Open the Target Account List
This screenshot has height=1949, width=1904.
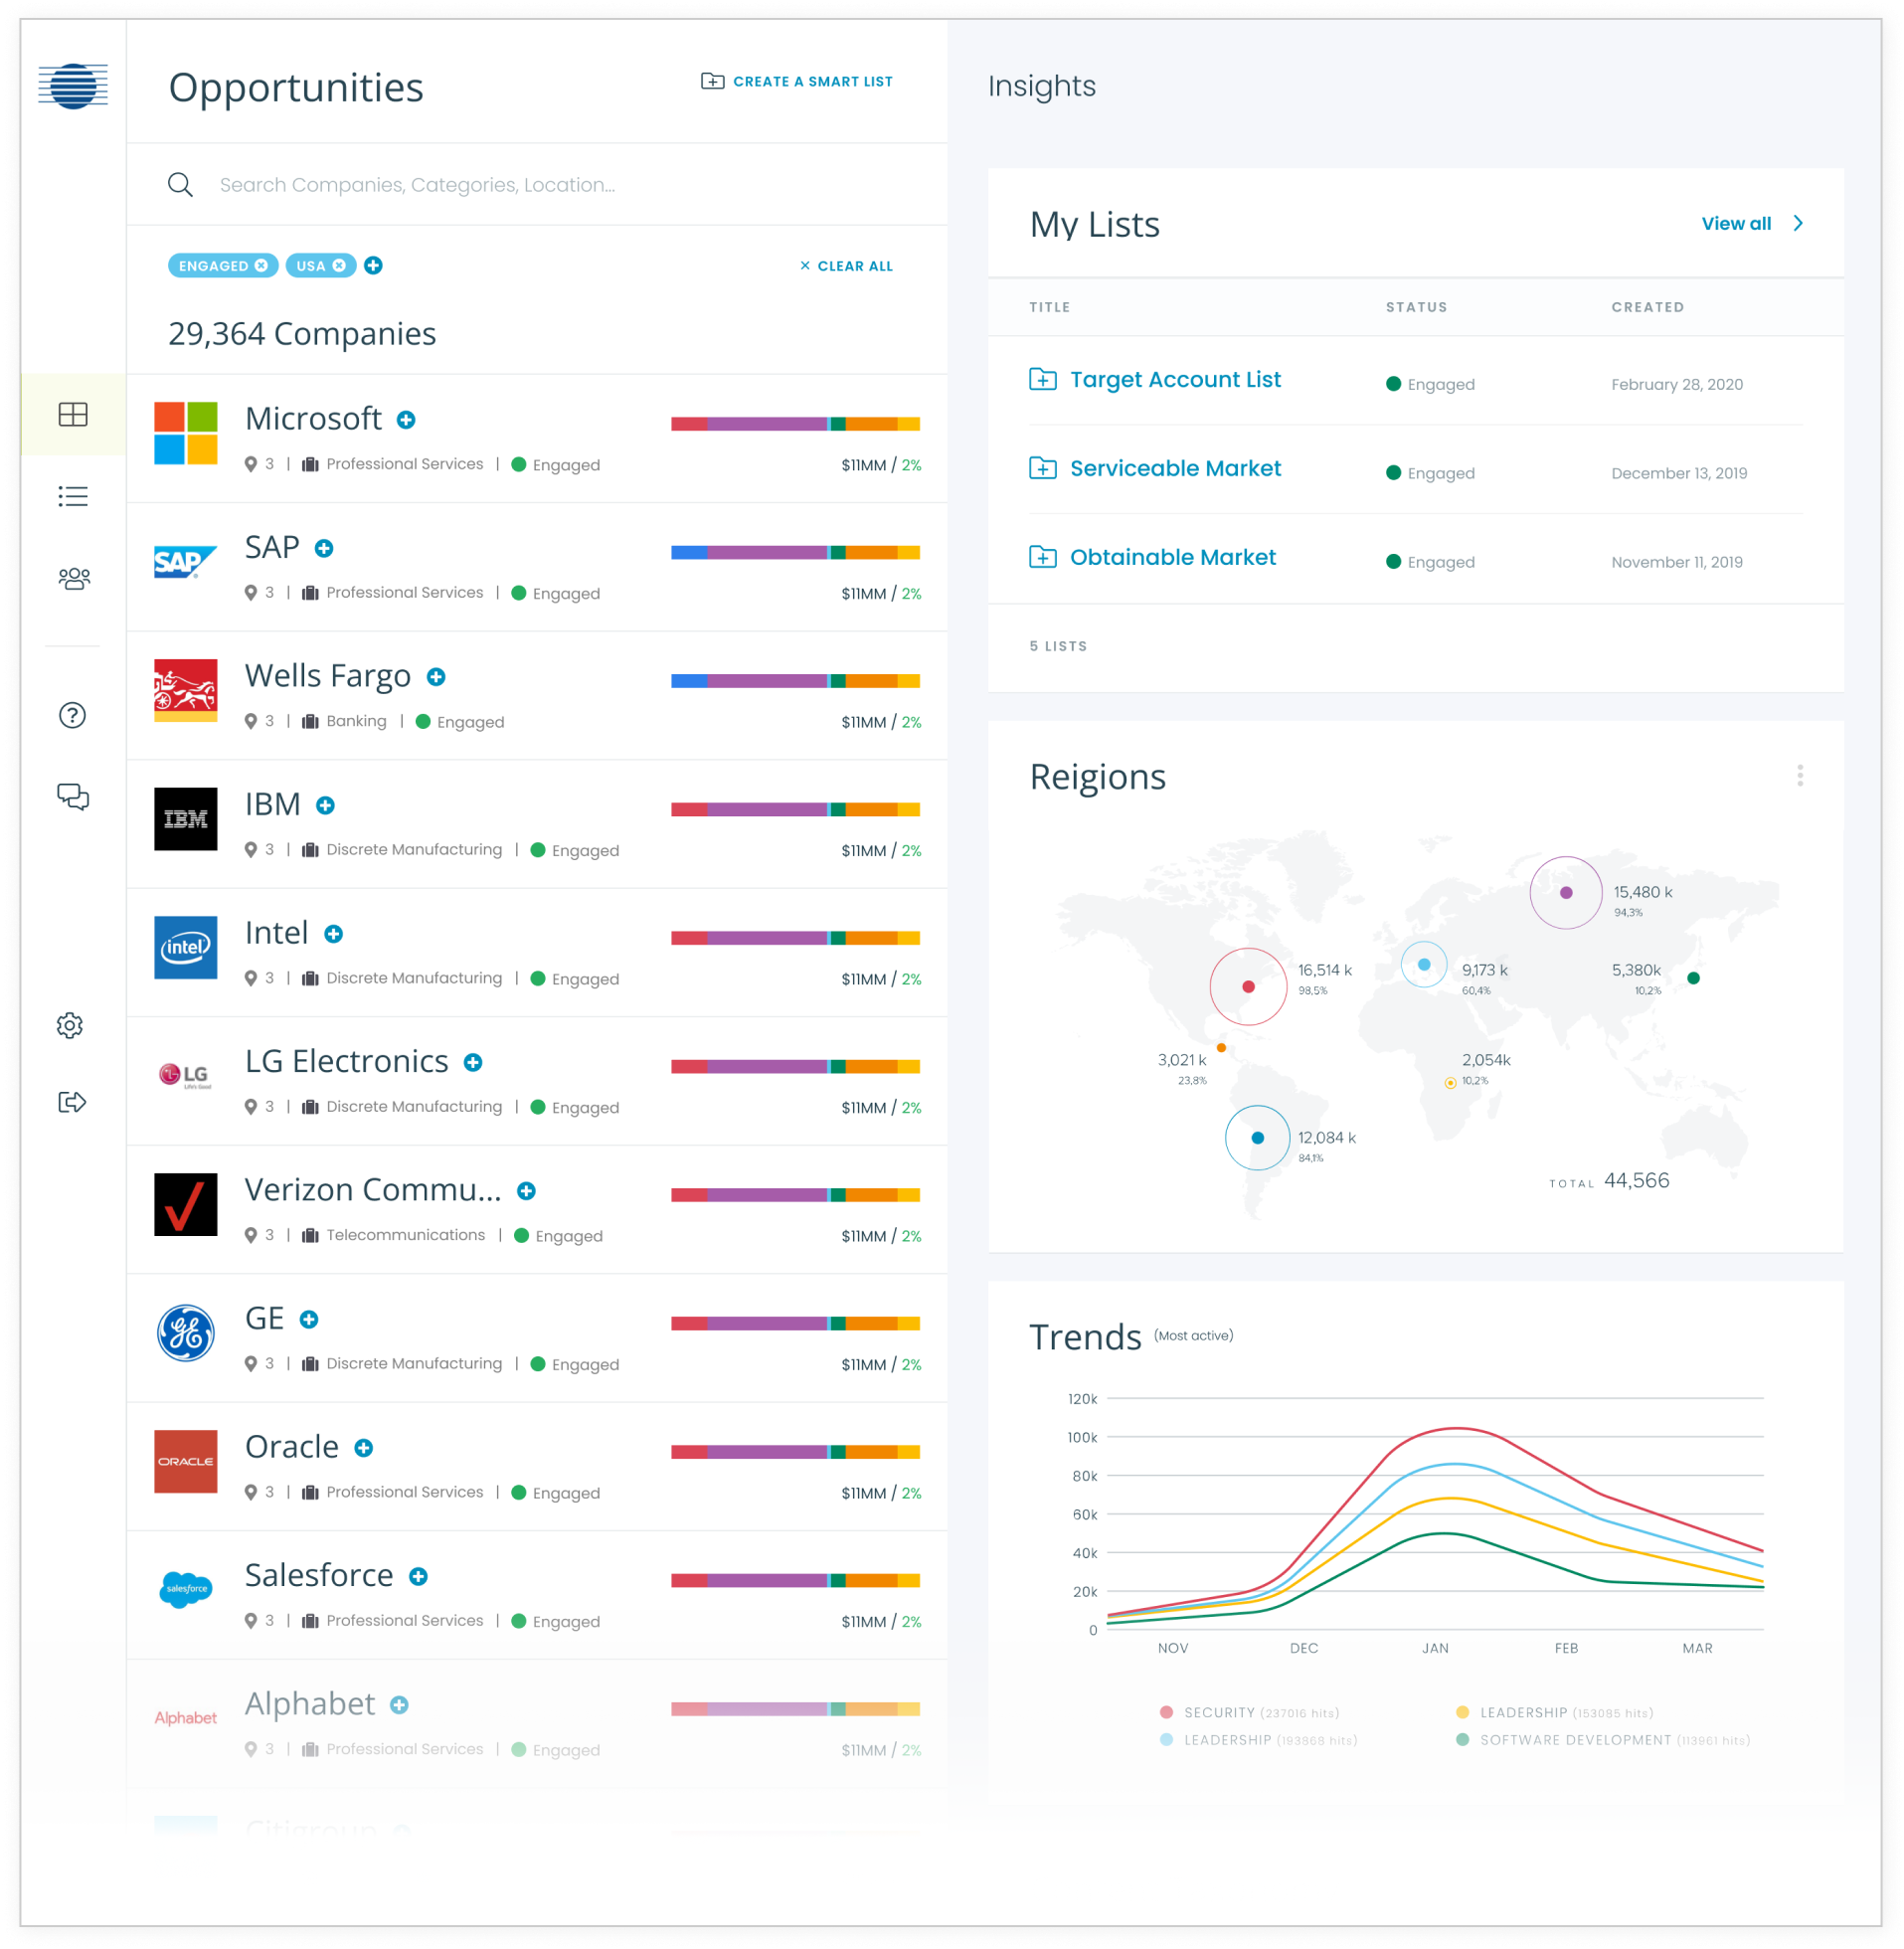click(x=1174, y=380)
